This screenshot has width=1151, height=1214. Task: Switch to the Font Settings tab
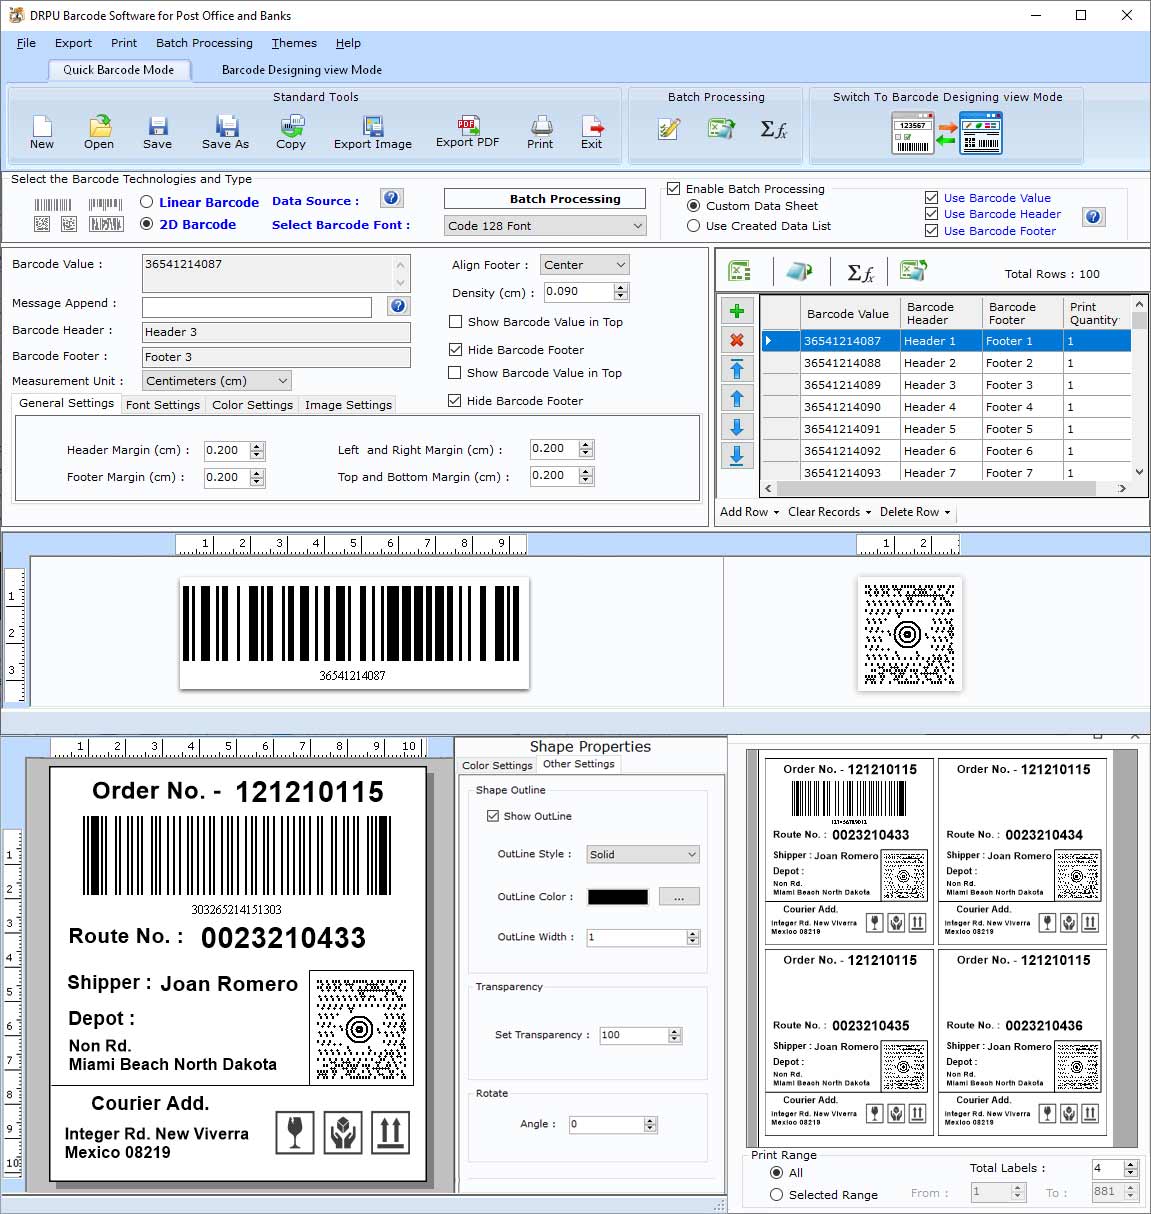[163, 404]
